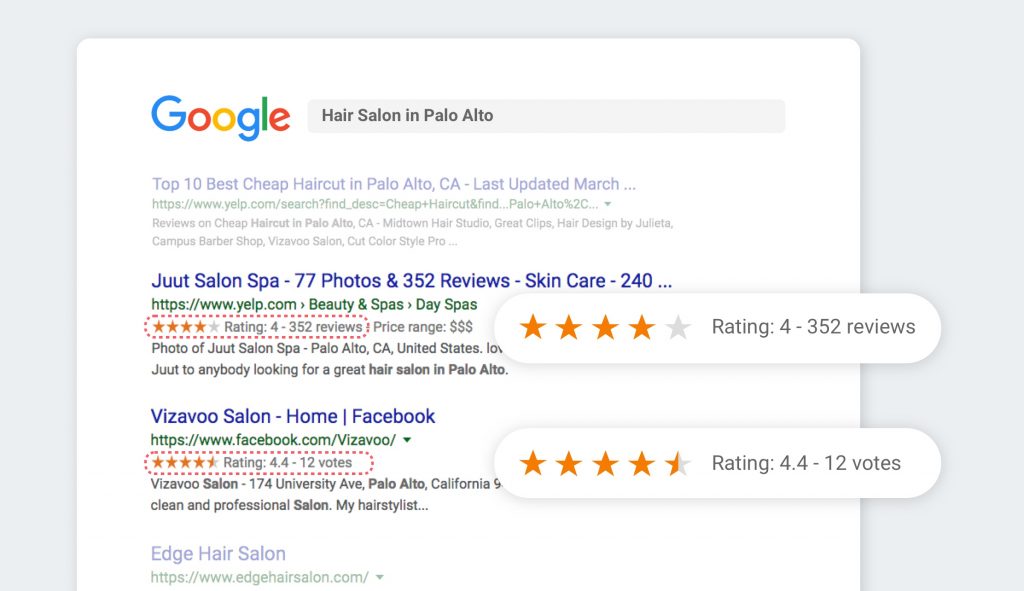Focus the search box containing Hair Salon in Palo Alto
The image size is (1024, 591).
(x=546, y=116)
